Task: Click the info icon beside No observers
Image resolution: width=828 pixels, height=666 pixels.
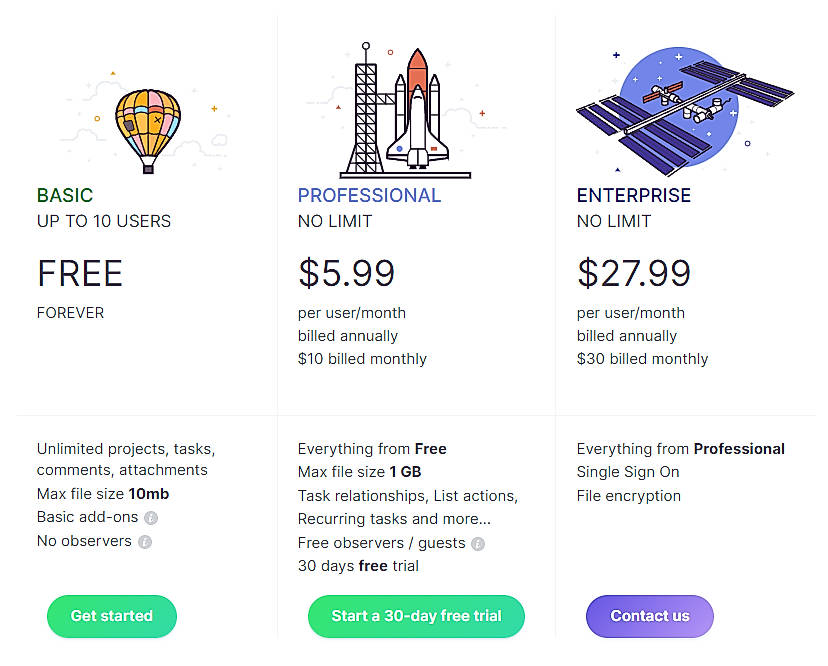Action: pos(145,541)
